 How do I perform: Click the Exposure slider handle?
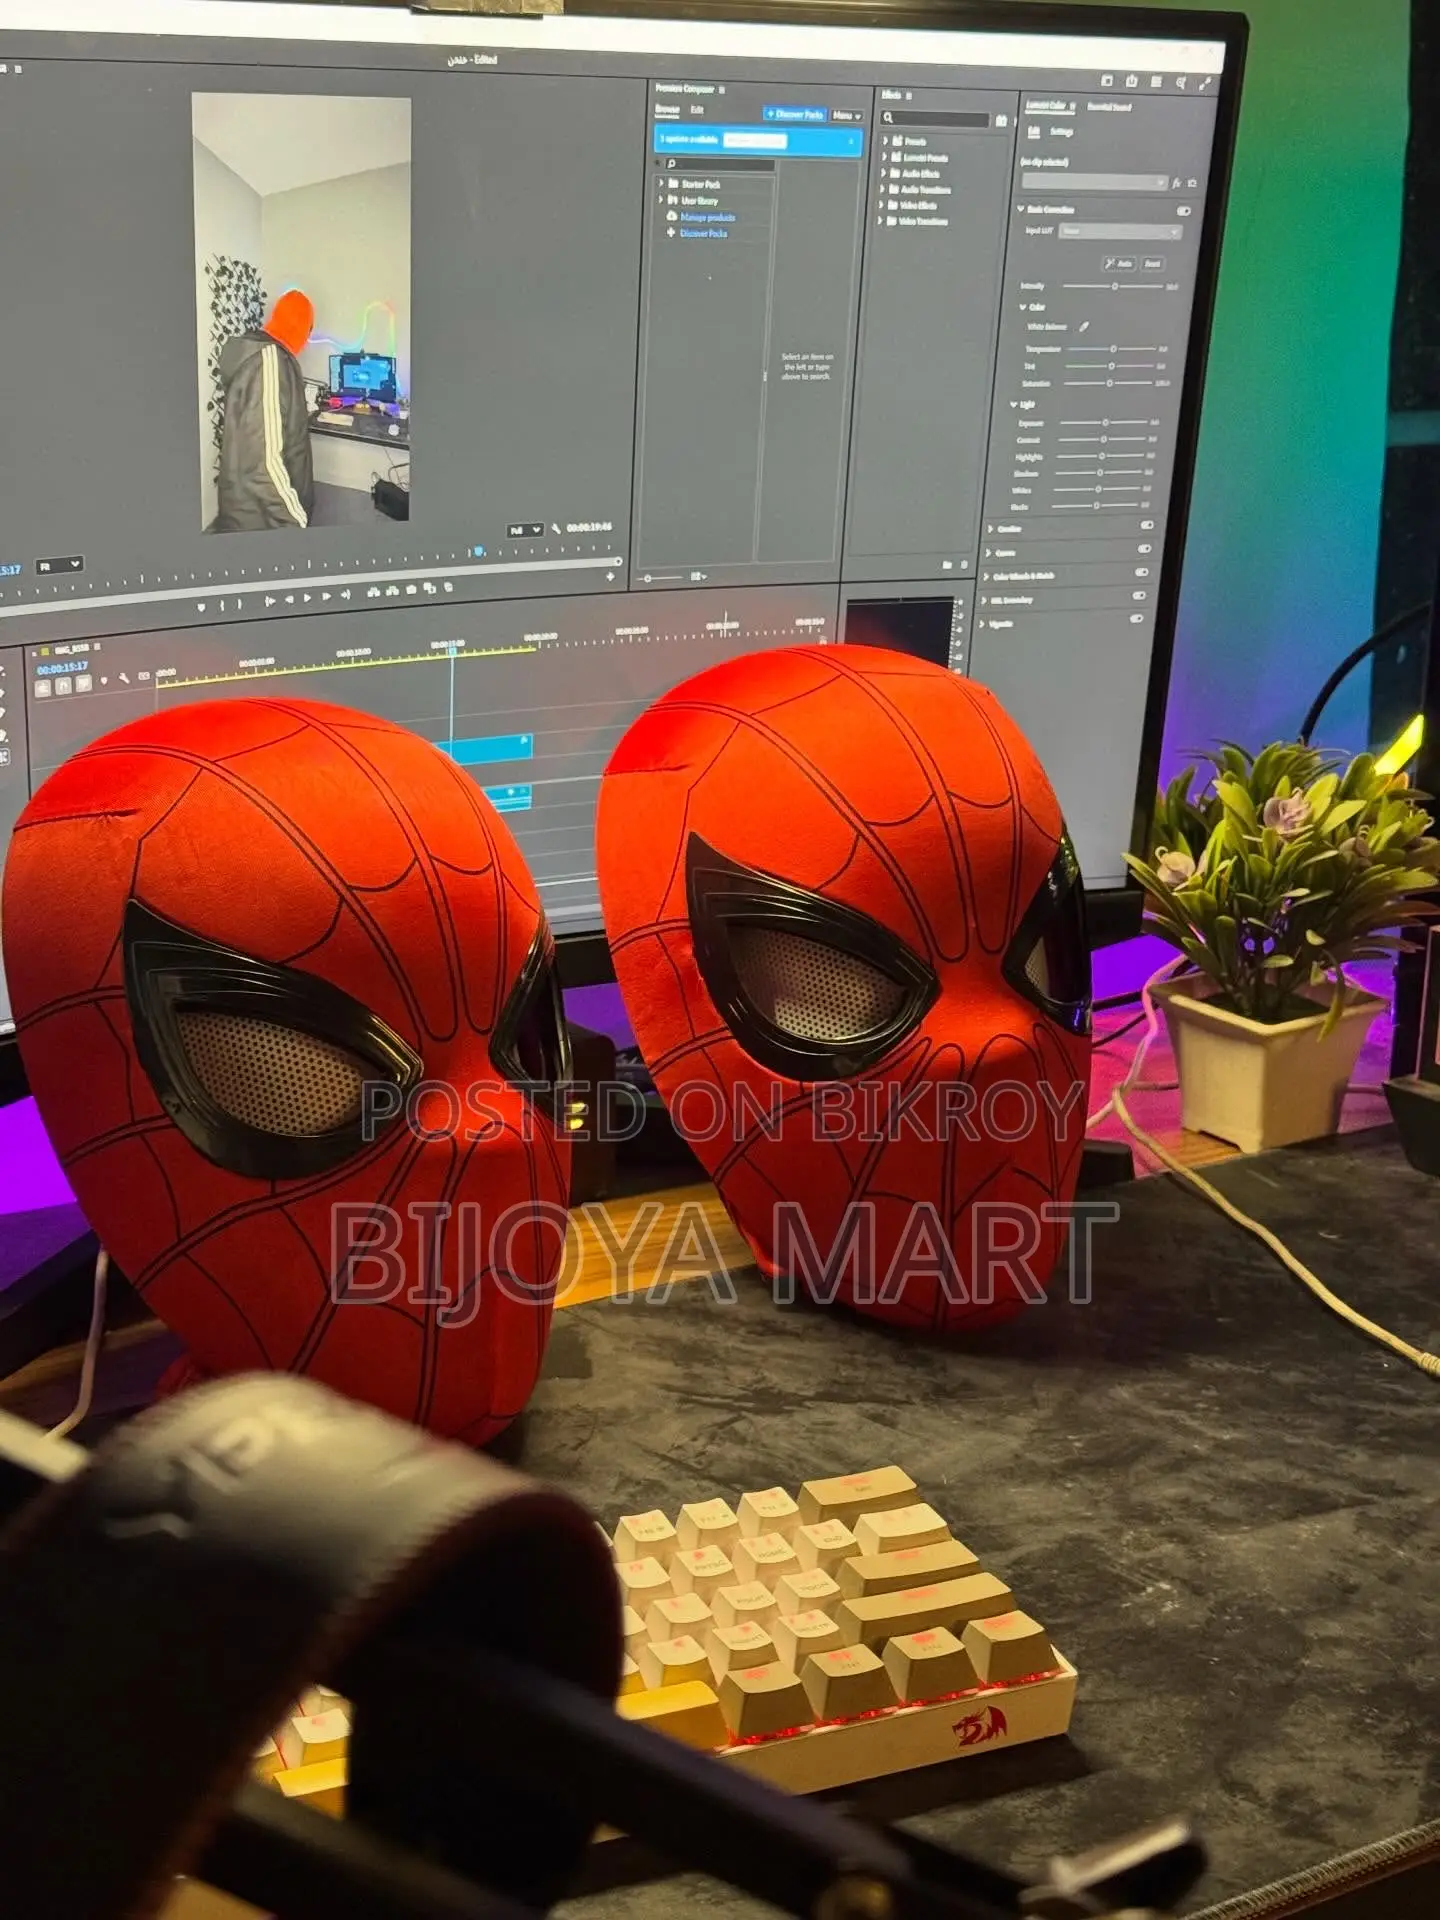click(x=1105, y=423)
